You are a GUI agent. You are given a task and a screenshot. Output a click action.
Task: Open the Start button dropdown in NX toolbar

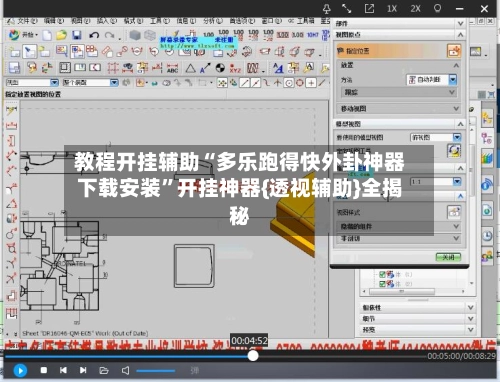pyautogui.click(x=23, y=35)
